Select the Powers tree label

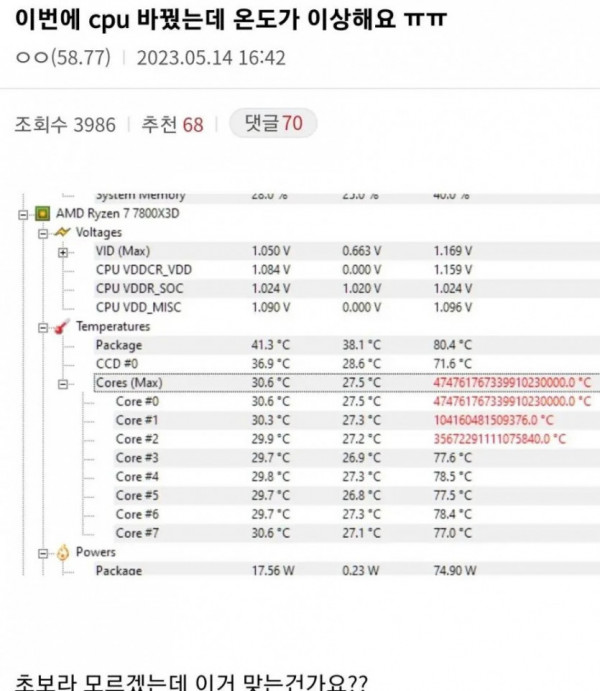pyautogui.click(x=96, y=552)
